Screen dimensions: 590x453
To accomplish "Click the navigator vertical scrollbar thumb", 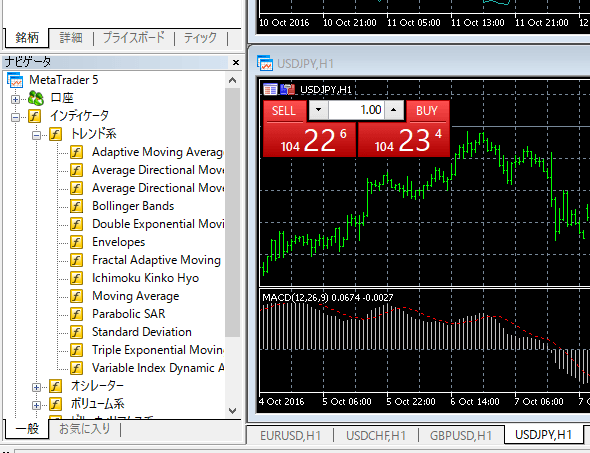I will pos(233,213).
